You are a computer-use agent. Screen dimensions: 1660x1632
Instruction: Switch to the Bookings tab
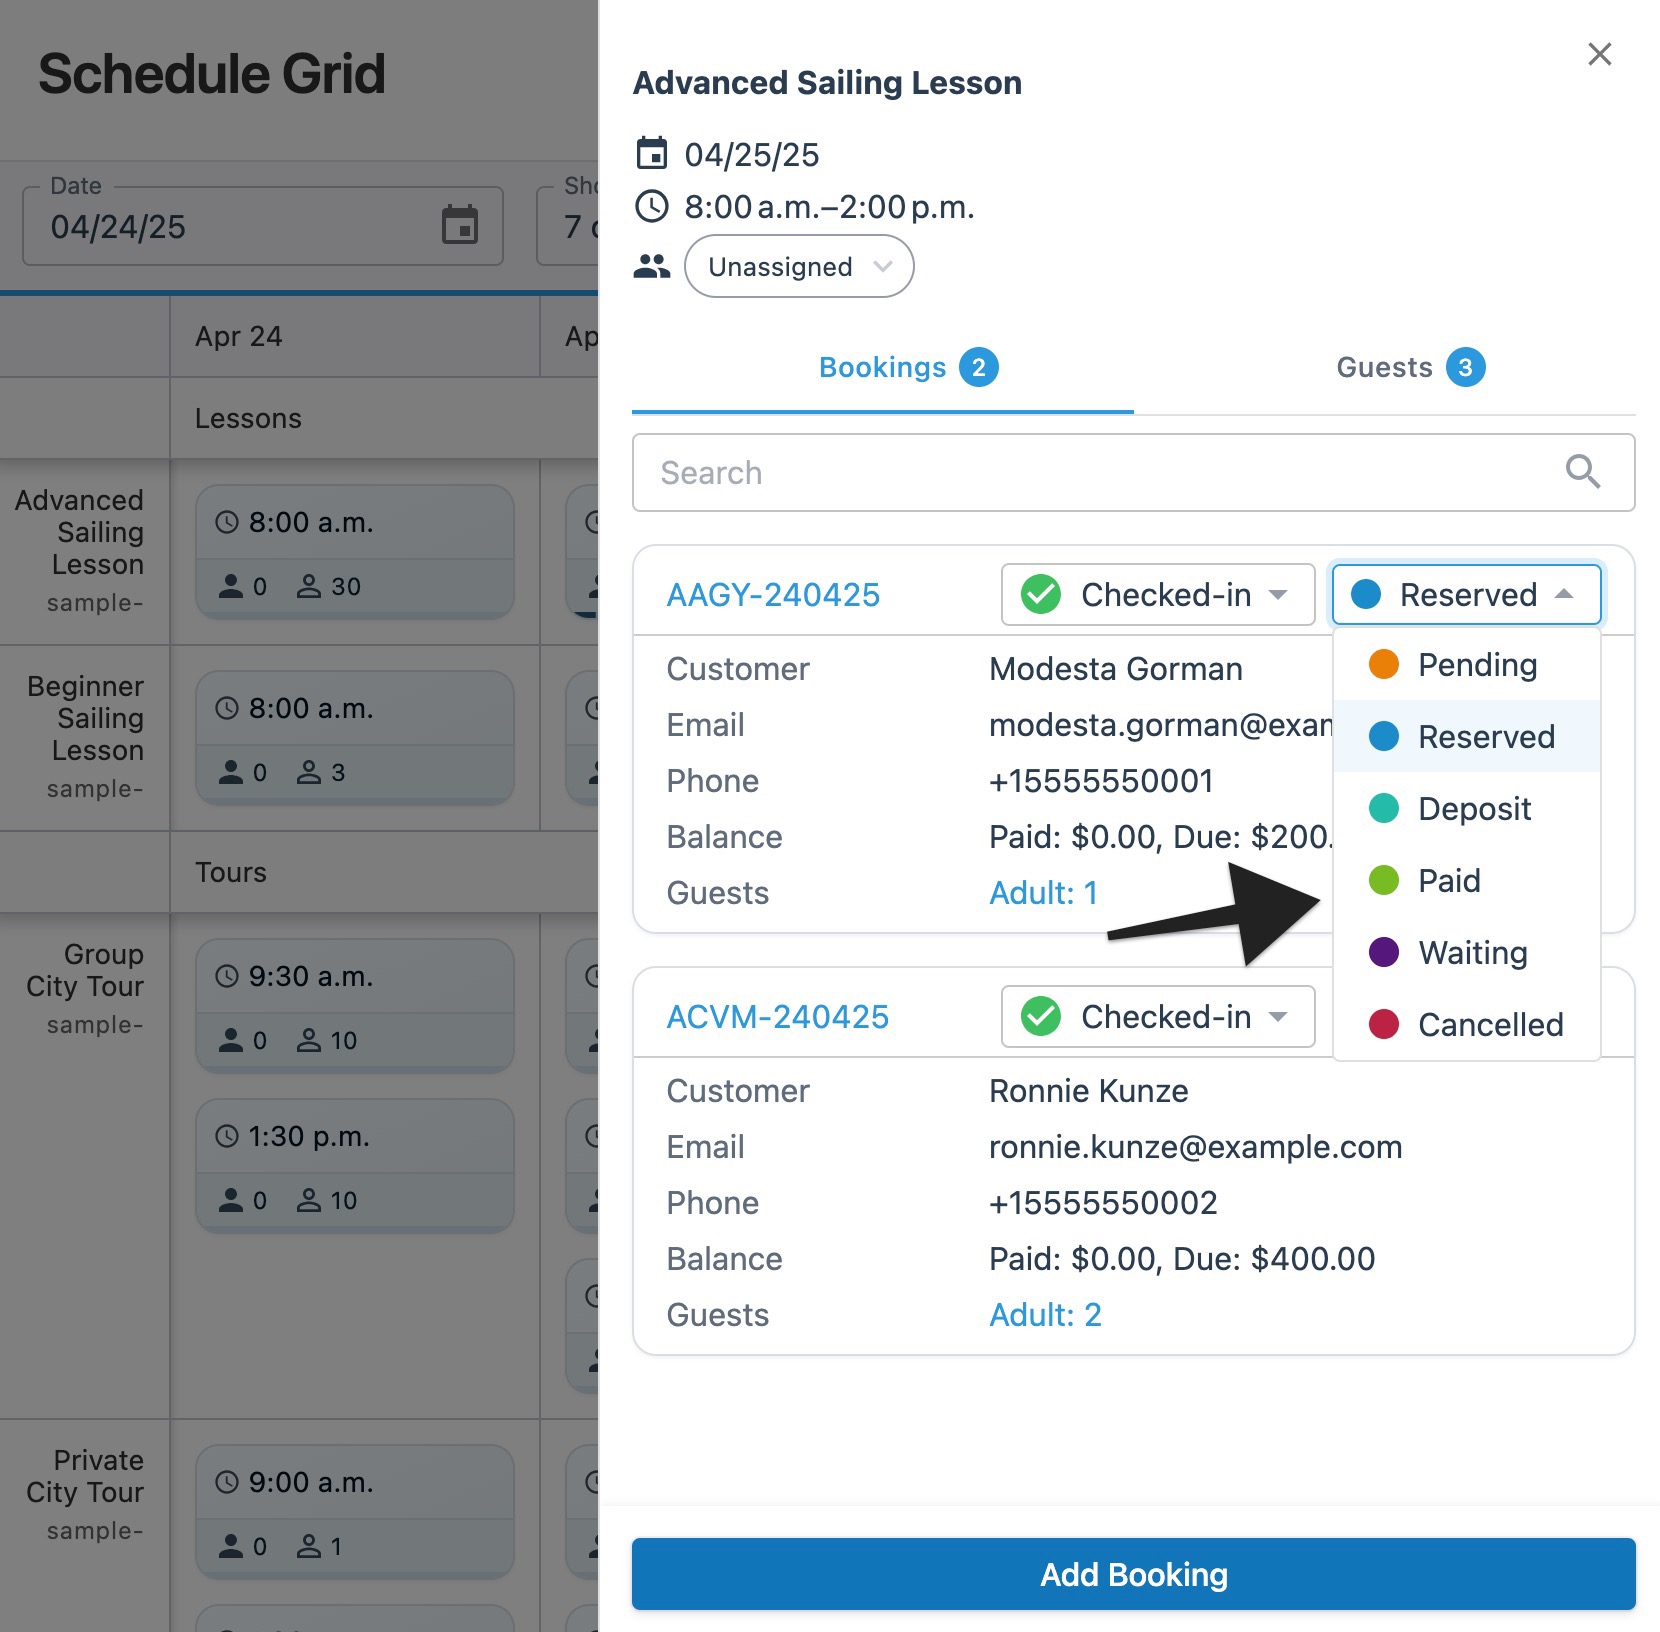click(883, 368)
